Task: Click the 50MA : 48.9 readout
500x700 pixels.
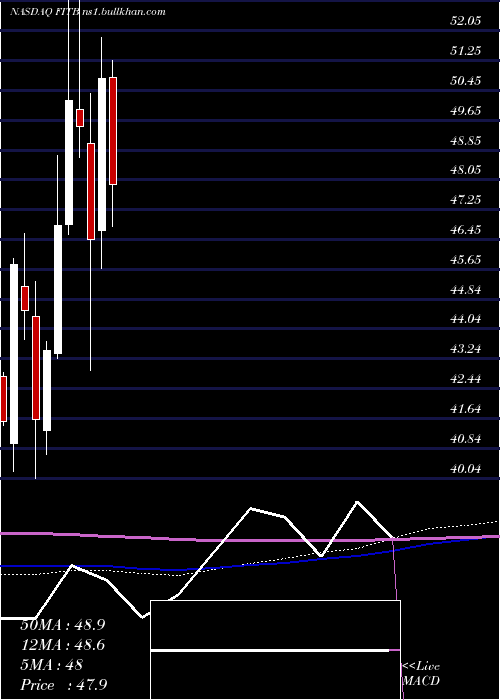Action: 63,625
